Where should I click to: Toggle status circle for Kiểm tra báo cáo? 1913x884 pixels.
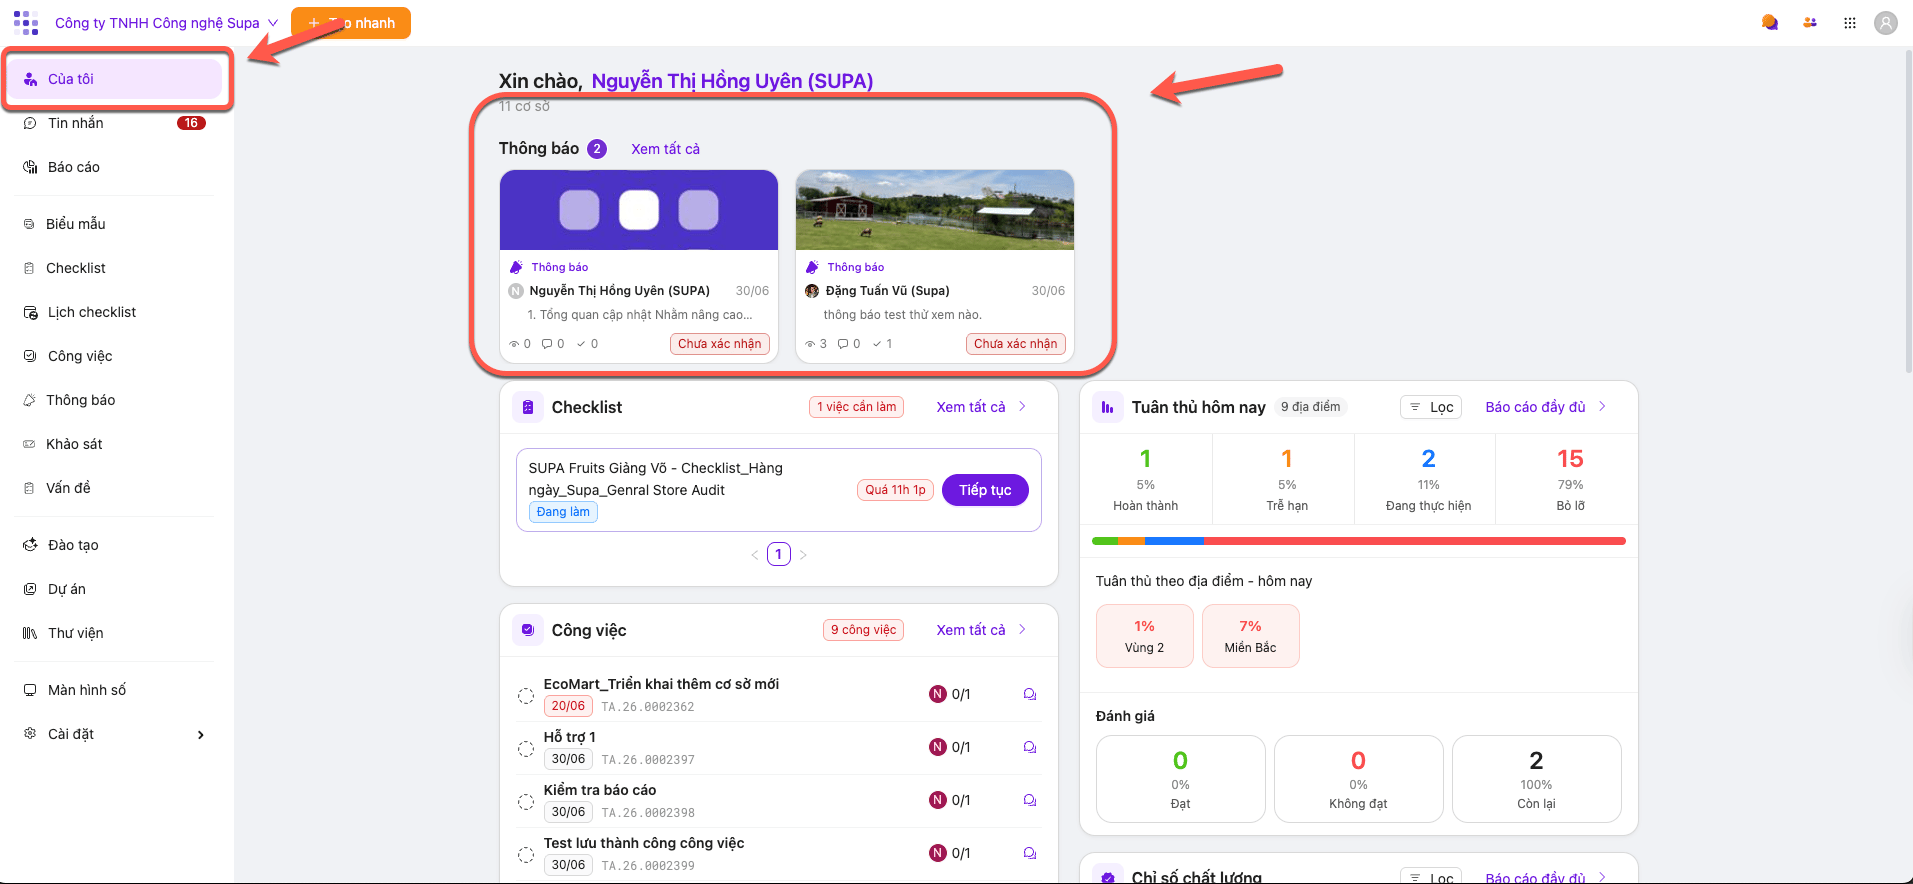(526, 801)
